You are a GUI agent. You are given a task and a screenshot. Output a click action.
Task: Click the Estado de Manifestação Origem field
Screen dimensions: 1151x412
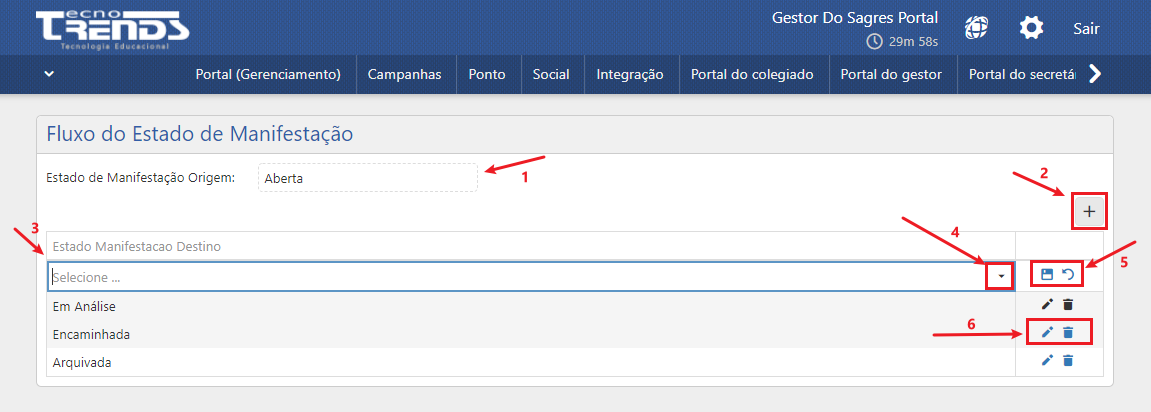coord(367,179)
